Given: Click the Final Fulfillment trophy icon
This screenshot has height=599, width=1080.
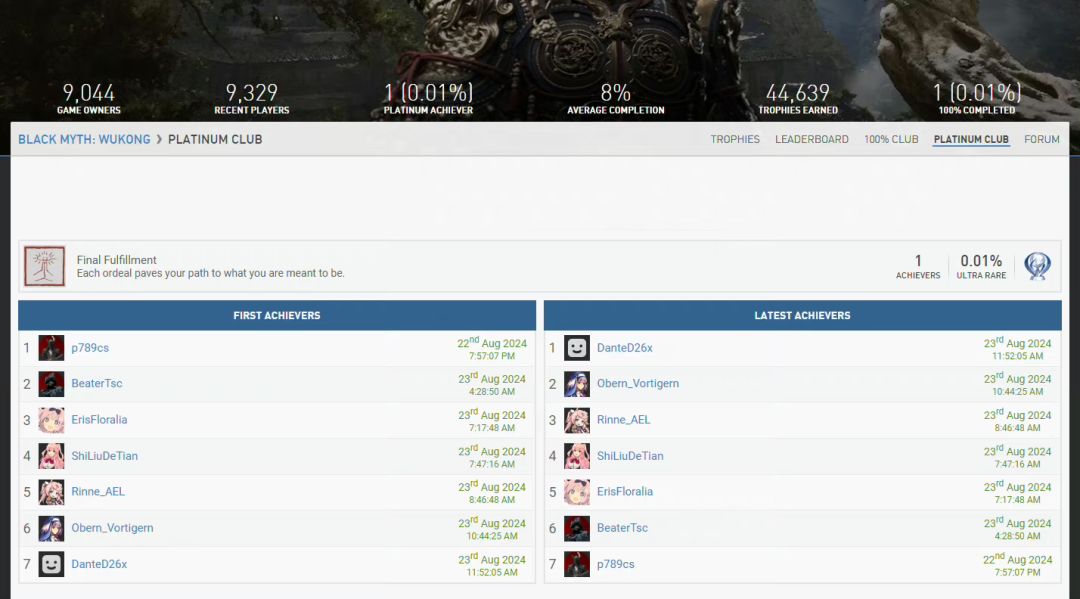Looking at the screenshot, I should point(45,266).
